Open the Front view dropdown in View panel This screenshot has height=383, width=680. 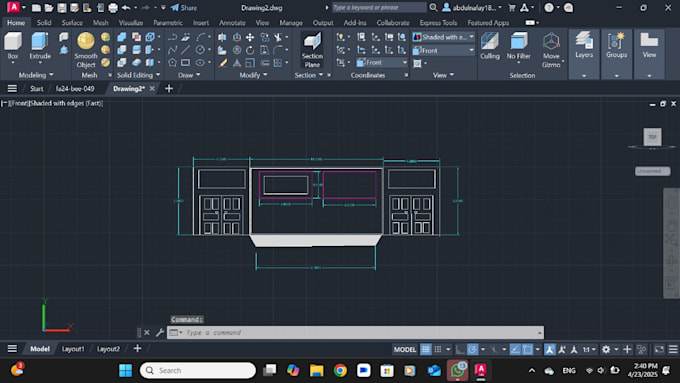443,51
